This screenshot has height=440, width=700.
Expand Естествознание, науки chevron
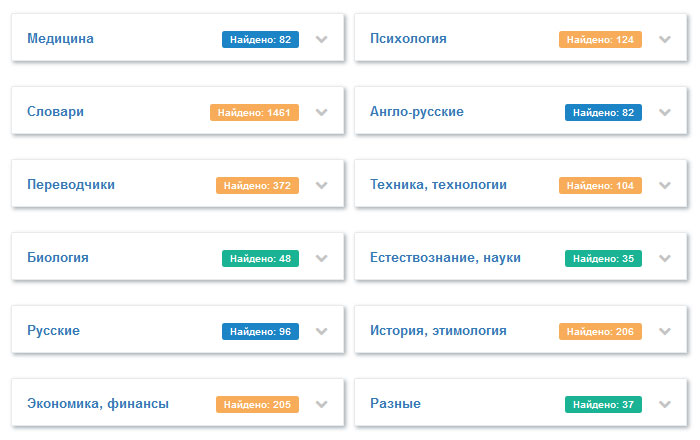664,258
